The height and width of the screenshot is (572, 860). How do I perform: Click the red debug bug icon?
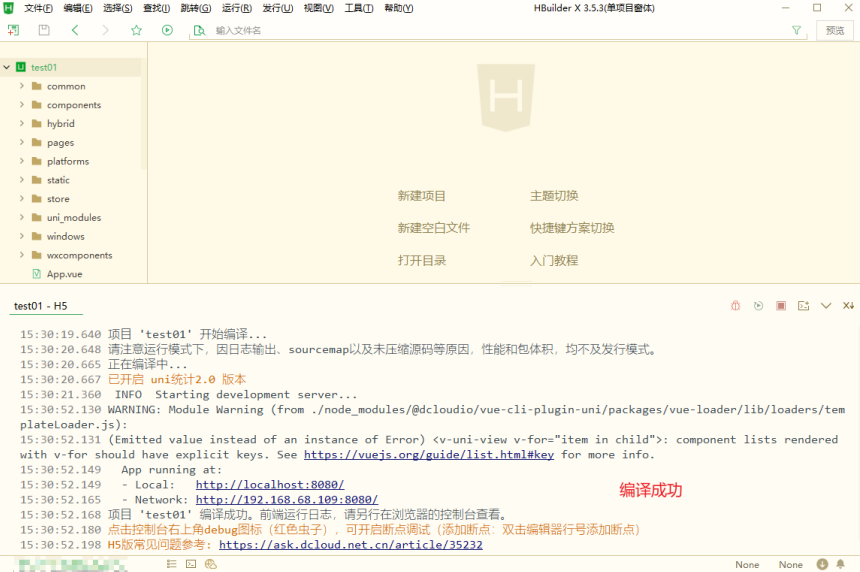(x=735, y=305)
